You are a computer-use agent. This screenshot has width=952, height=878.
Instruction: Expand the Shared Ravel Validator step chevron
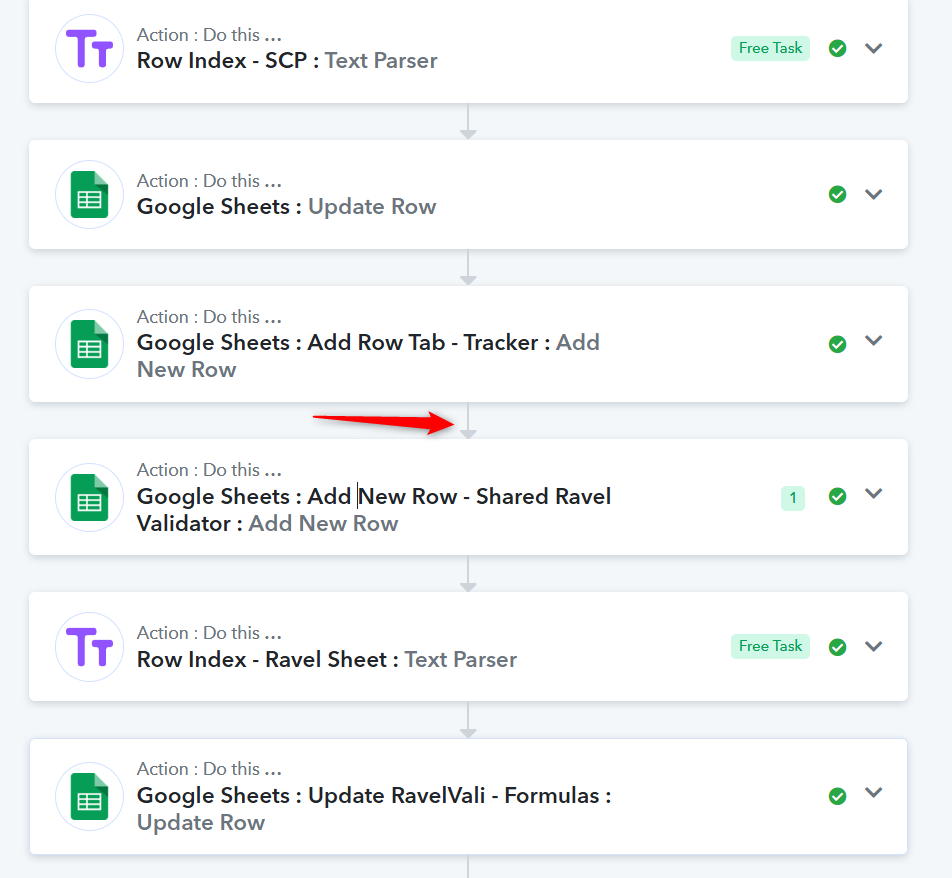tap(873, 493)
